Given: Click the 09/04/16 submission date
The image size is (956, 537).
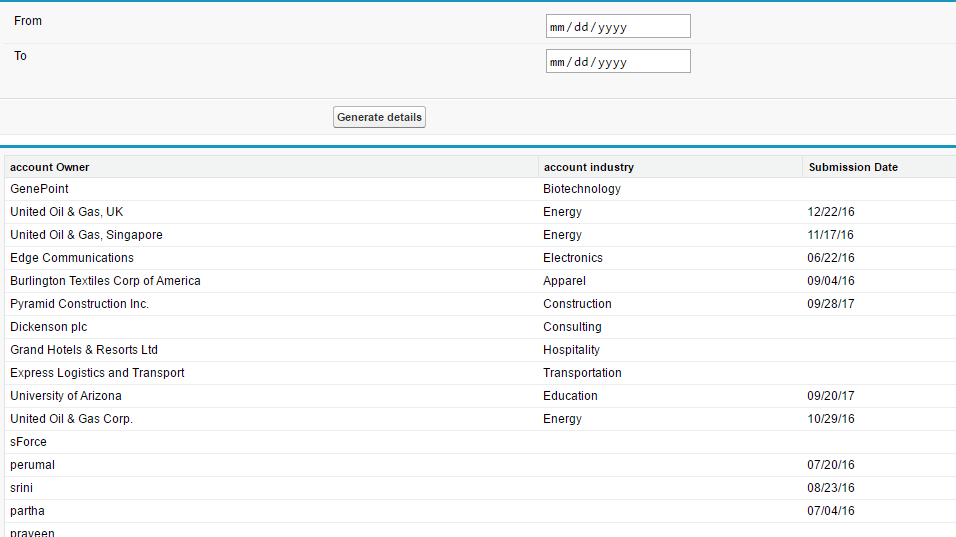Looking at the screenshot, I should pos(830,281).
